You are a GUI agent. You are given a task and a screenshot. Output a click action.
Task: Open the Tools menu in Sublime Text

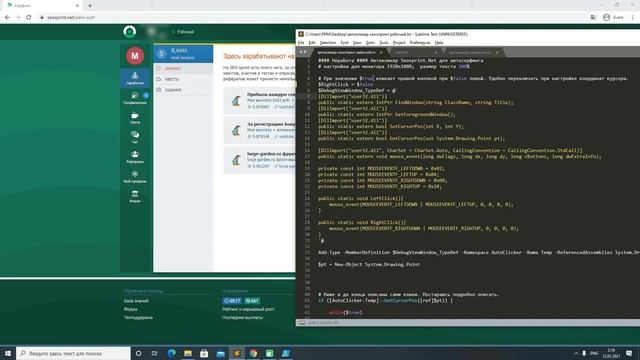[x=384, y=42]
